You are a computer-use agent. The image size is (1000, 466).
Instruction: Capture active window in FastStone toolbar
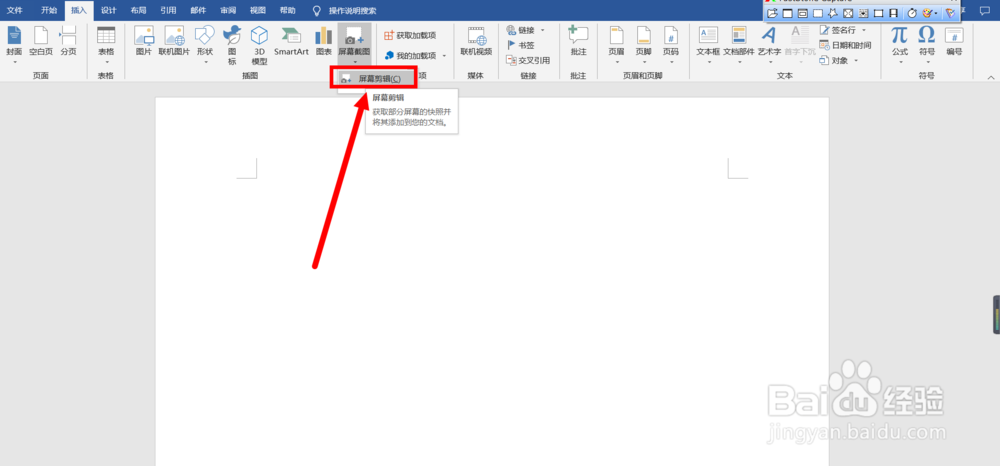pyautogui.click(x=788, y=13)
